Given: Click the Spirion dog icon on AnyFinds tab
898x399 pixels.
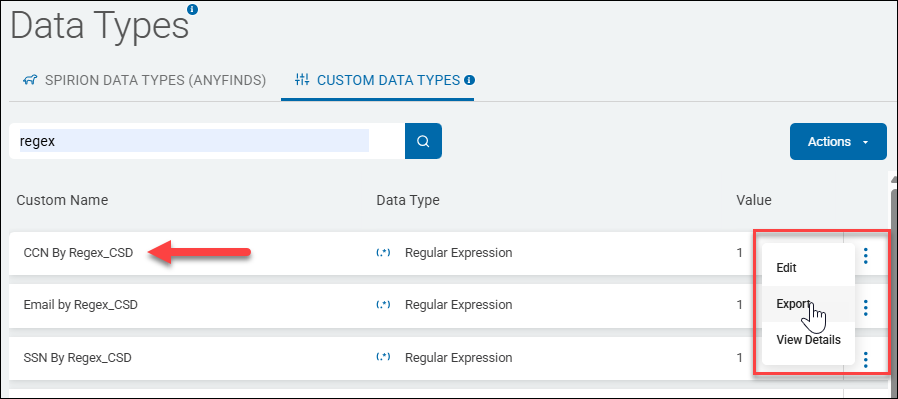Looking at the screenshot, I should click(30, 81).
